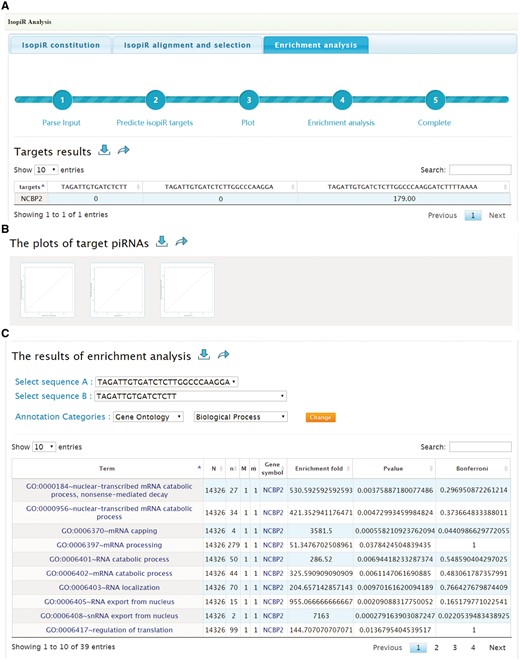Switch to IsopiR constitution tab
Screen dimensions: 520x660
pos(61,45)
